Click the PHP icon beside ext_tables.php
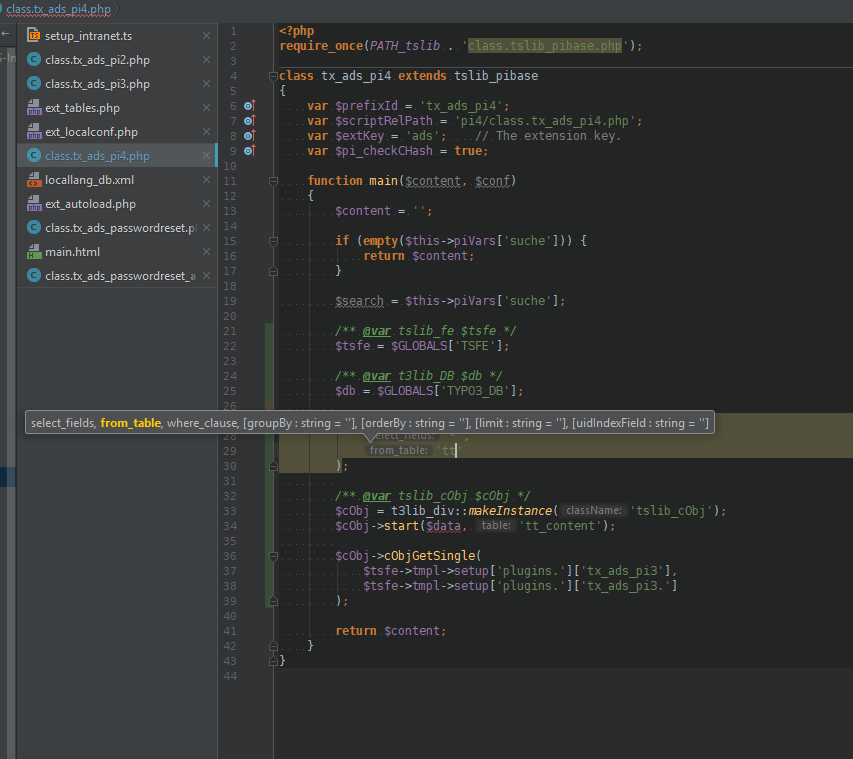 click(33, 108)
